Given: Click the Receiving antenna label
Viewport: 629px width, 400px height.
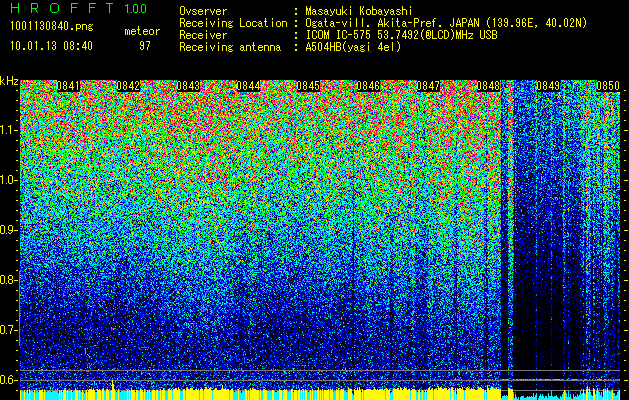Looking at the screenshot, I should click(x=230, y=47).
